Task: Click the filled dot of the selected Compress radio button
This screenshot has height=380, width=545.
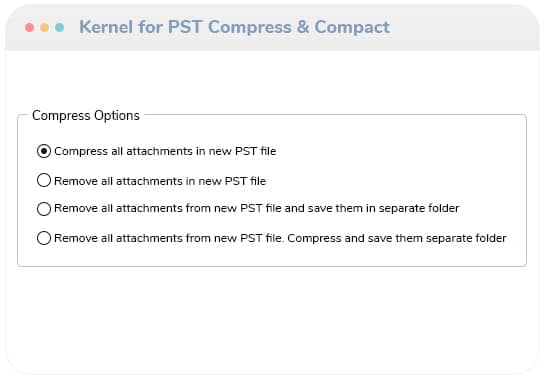Action: click(x=44, y=151)
